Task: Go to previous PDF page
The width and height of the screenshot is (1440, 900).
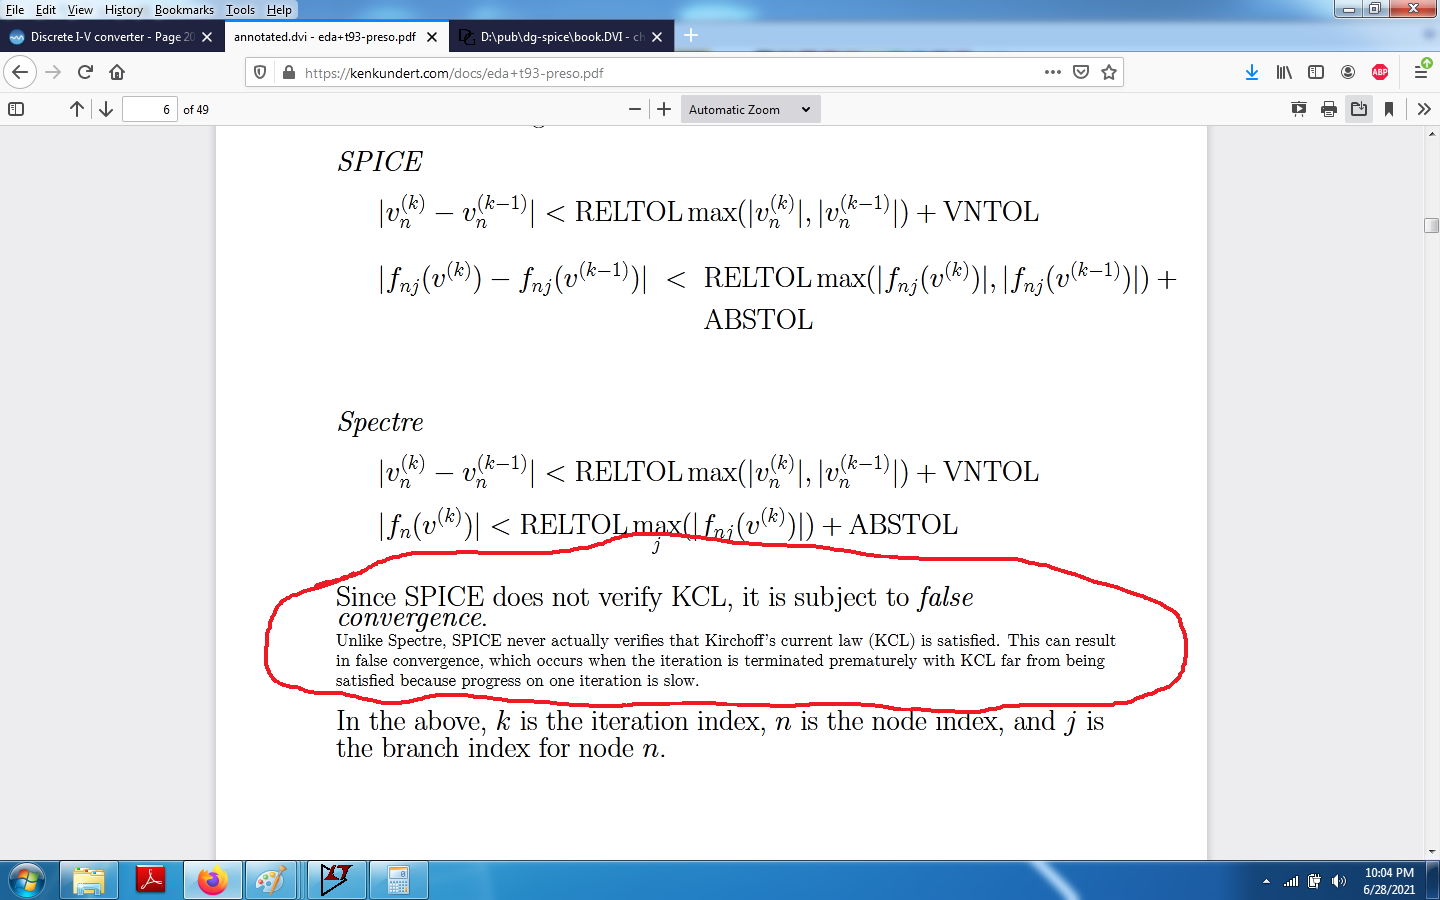Action: [x=77, y=109]
